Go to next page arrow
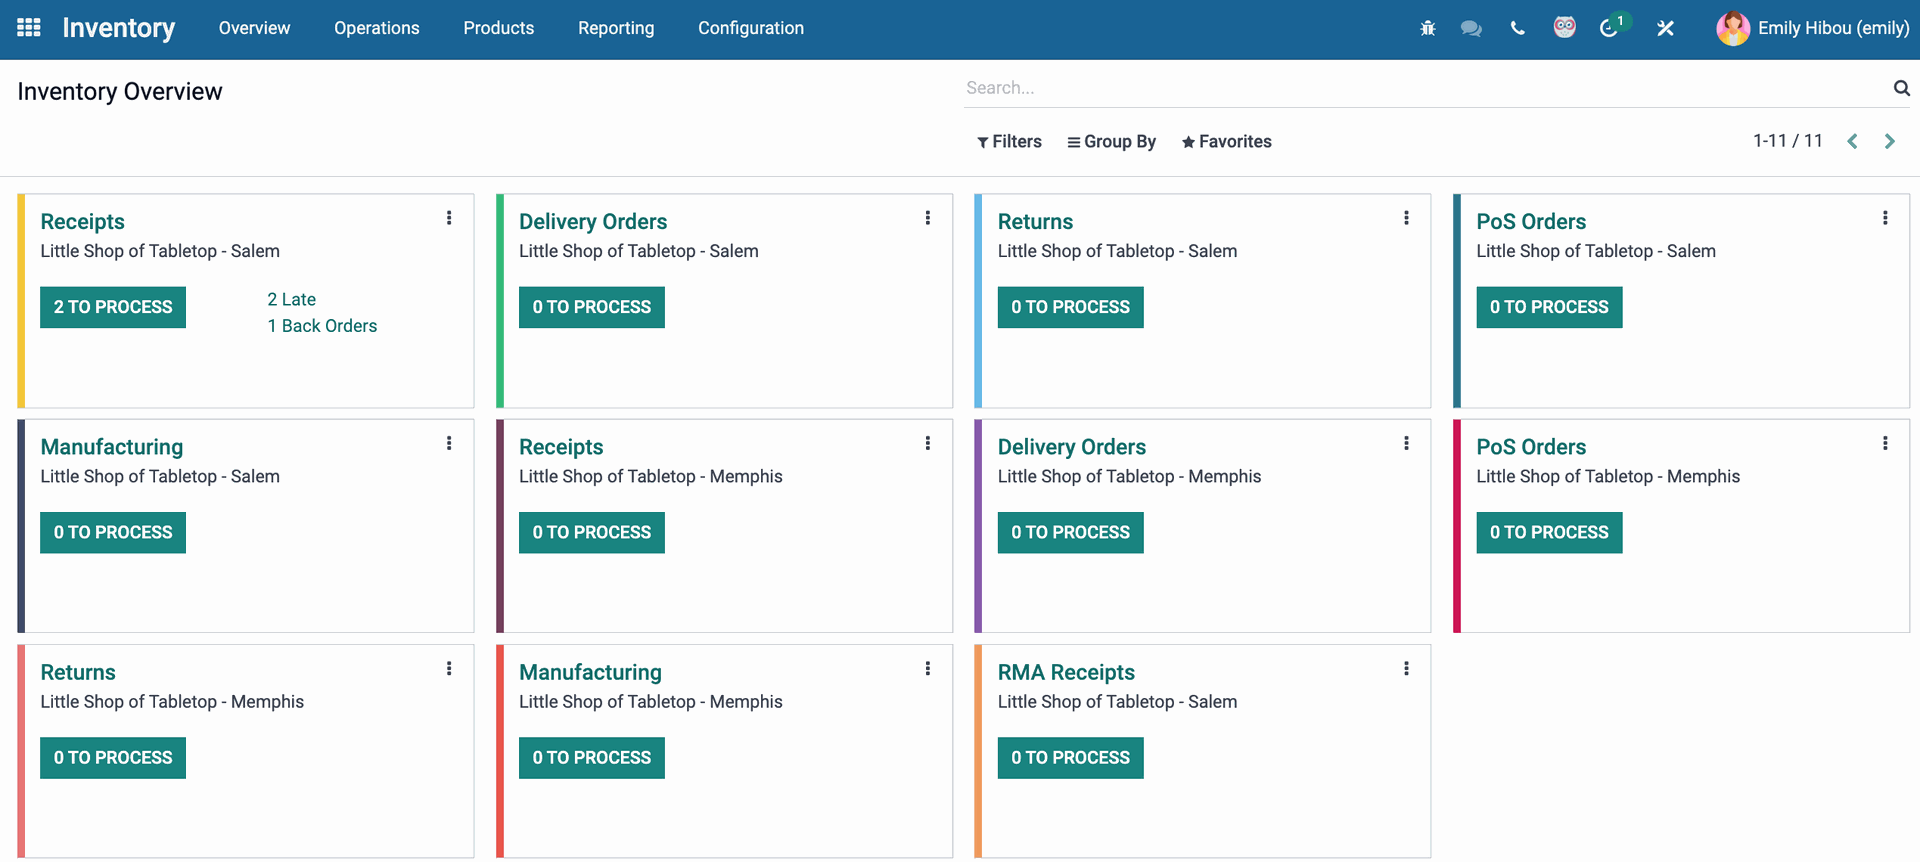 [x=1889, y=141]
